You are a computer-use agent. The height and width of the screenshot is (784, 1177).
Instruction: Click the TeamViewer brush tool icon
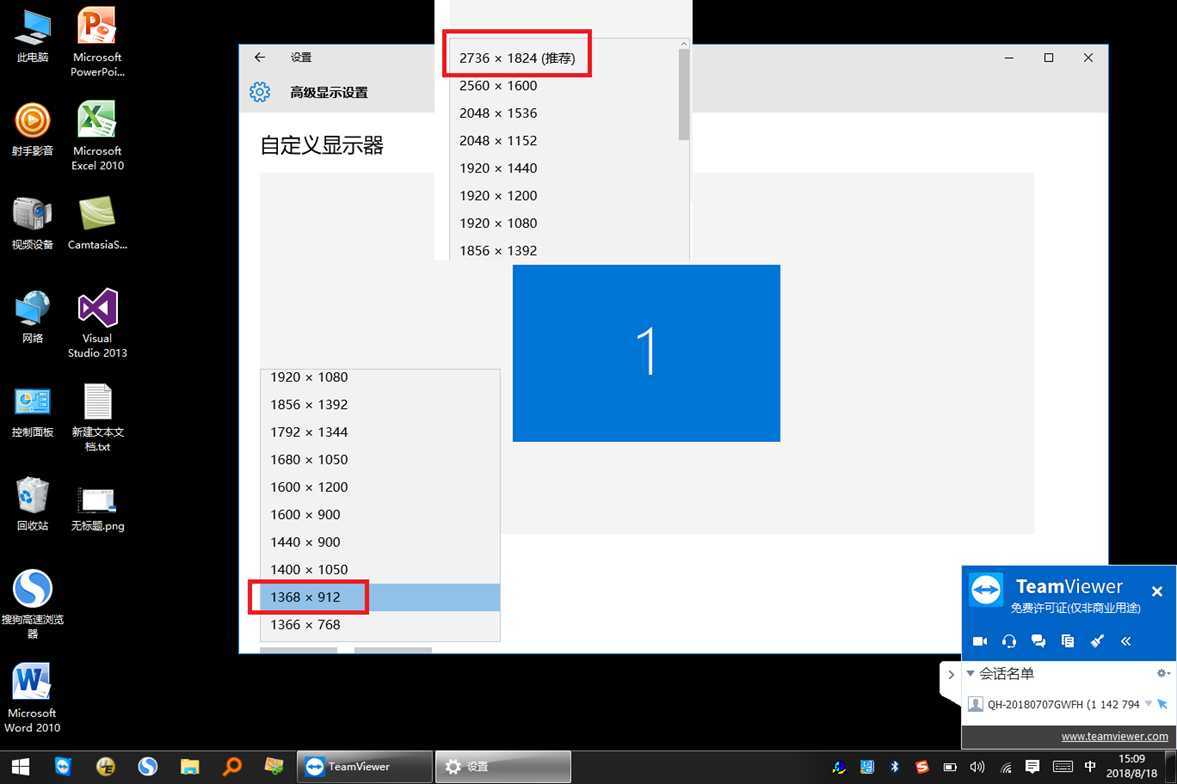1097,641
